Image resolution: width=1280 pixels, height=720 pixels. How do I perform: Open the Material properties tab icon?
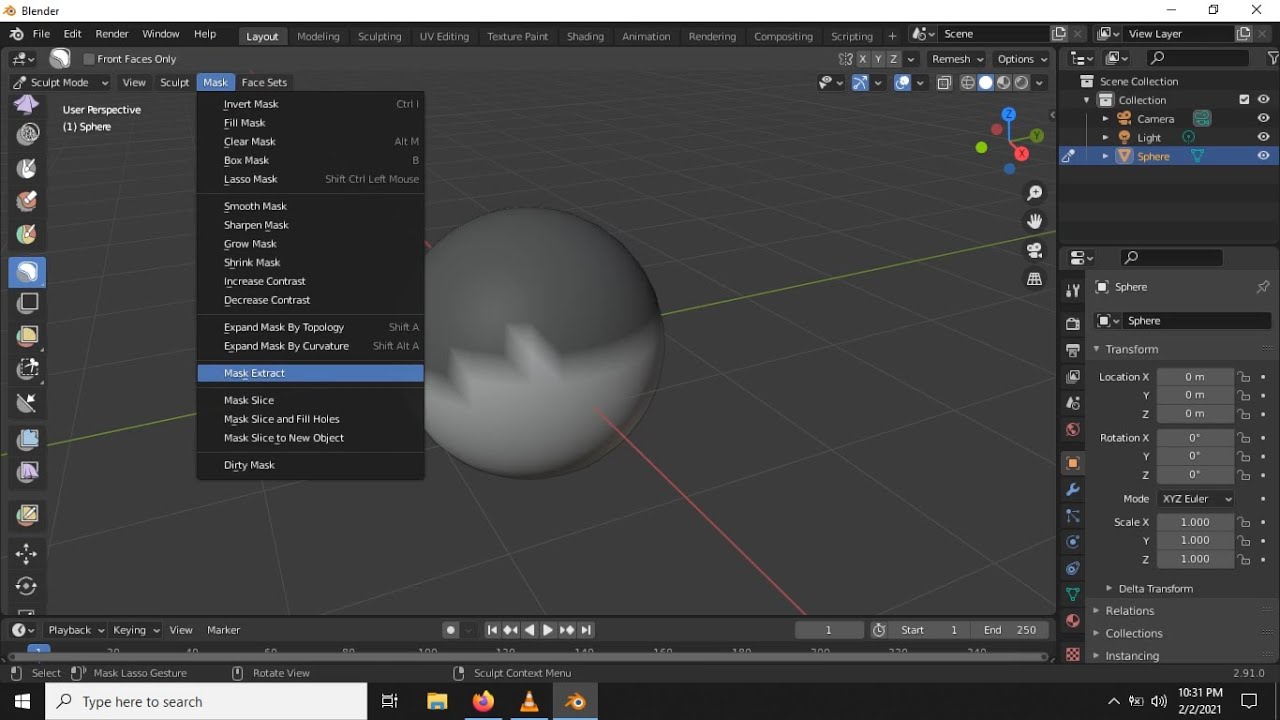[x=1073, y=621]
